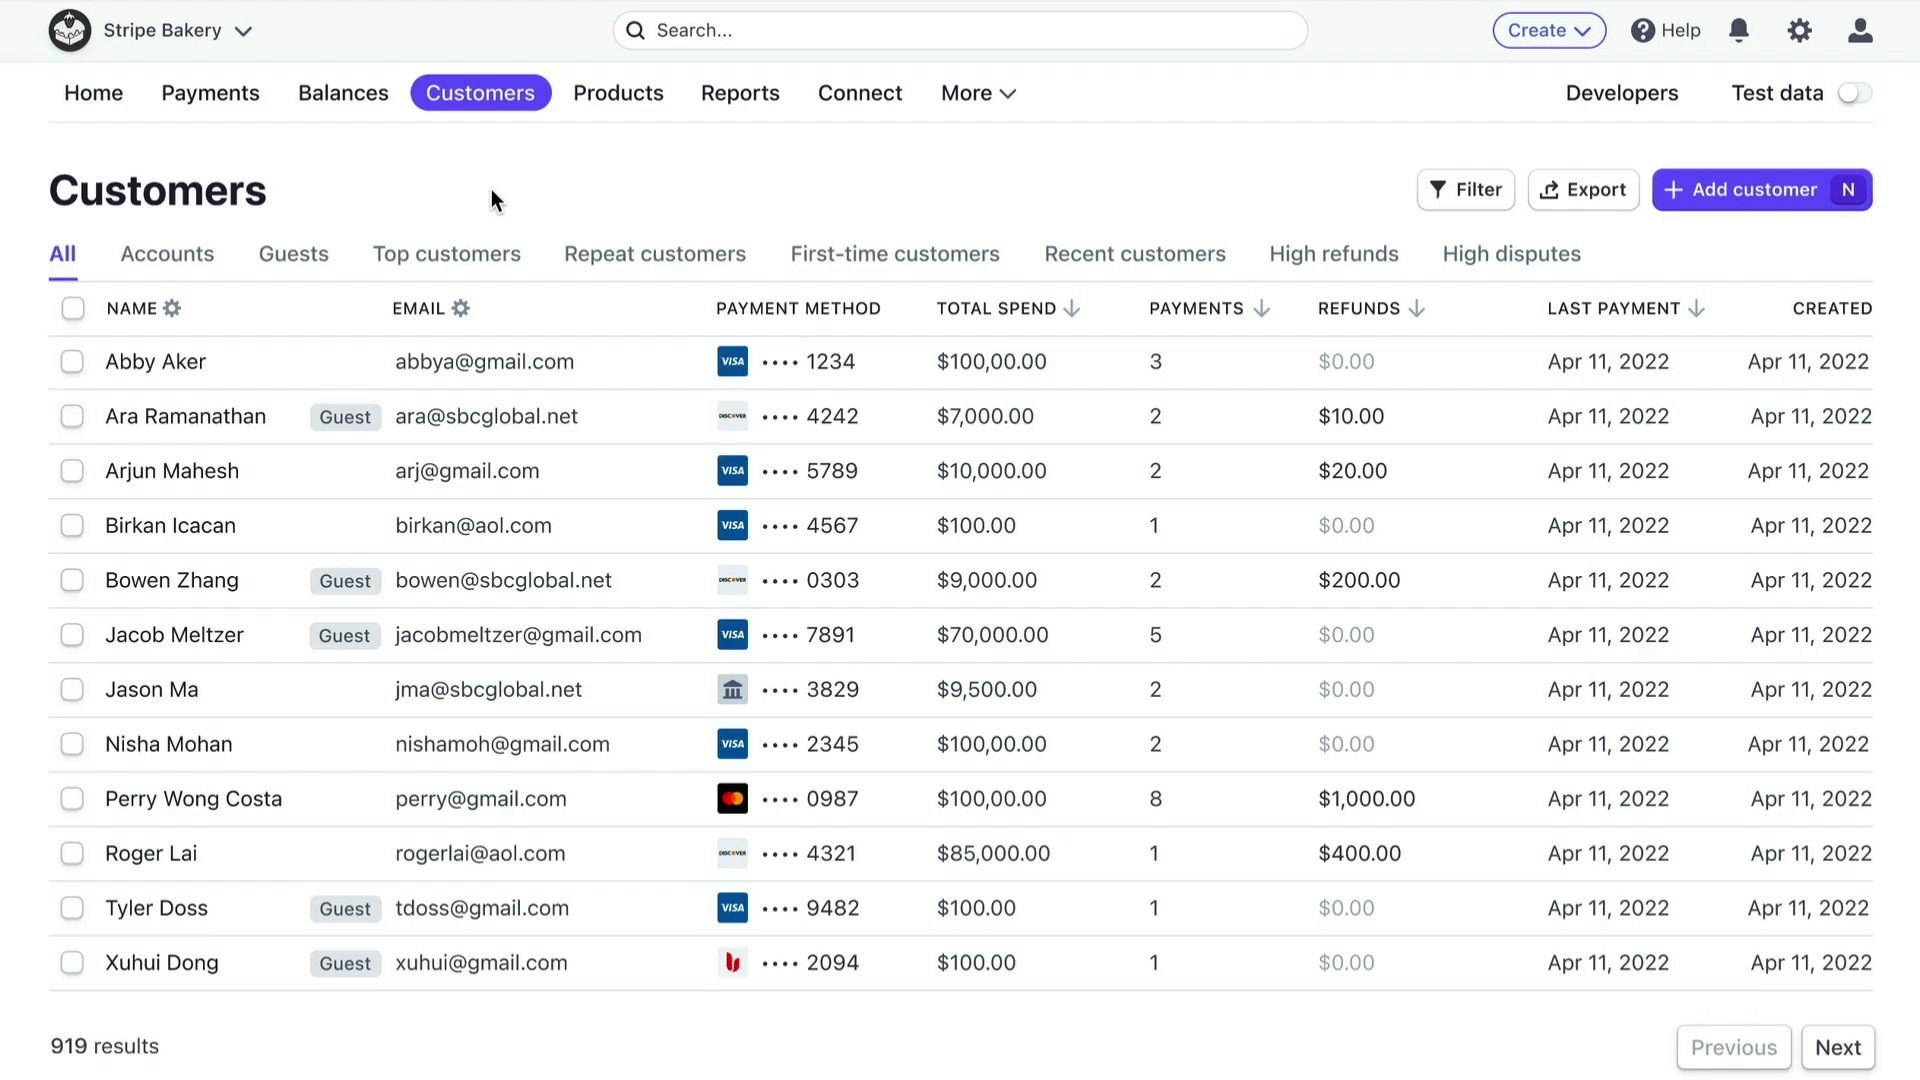Expand the More navigation menu
Image resolution: width=1920 pixels, height=1080 pixels.
[x=978, y=93]
